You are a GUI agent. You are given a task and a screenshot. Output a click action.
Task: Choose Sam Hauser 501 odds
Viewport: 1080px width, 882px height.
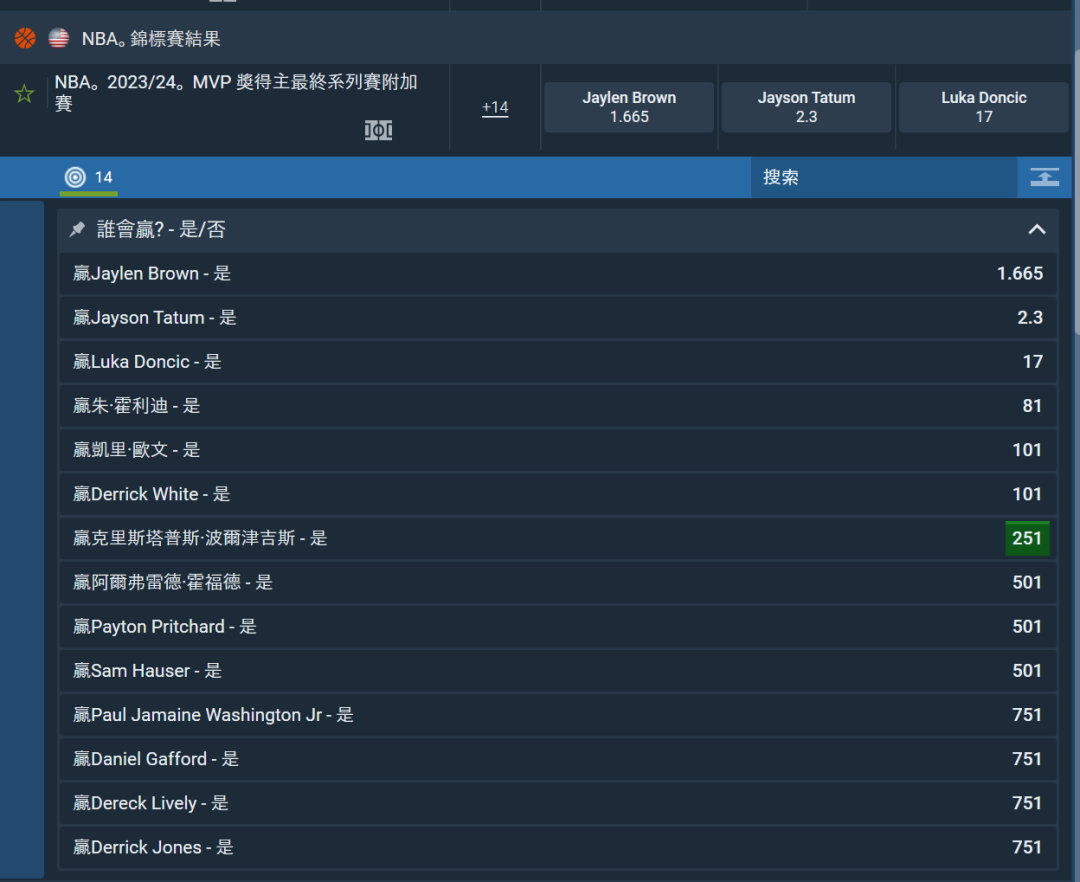pyautogui.click(x=1026, y=670)
